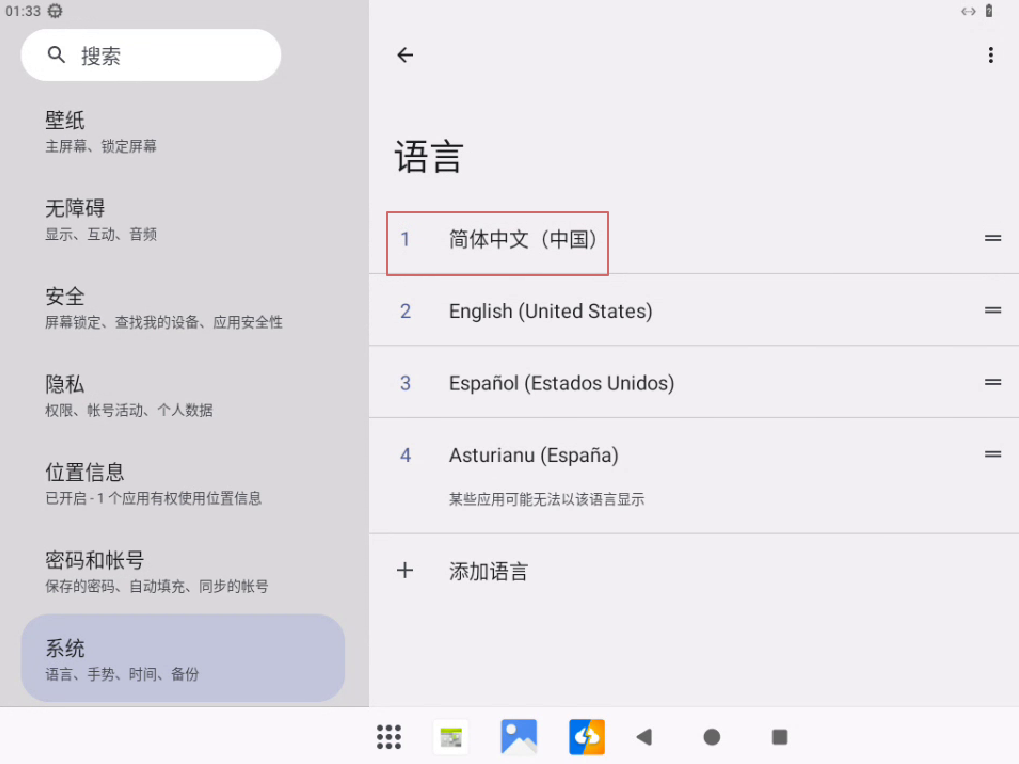Click the 搜索 settings search field
Viewport: 1019px width, 764px height.
(x=151, y=55)
